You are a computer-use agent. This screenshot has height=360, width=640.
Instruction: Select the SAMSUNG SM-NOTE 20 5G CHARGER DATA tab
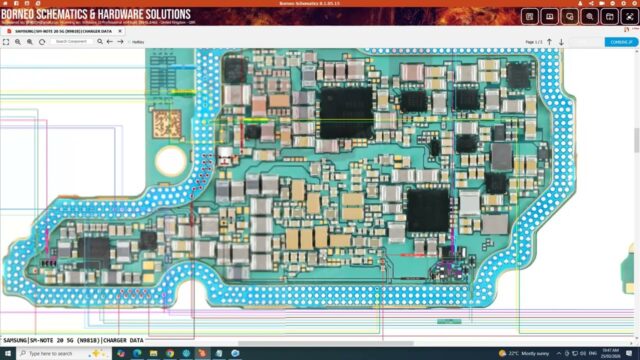tap(63, 31)
